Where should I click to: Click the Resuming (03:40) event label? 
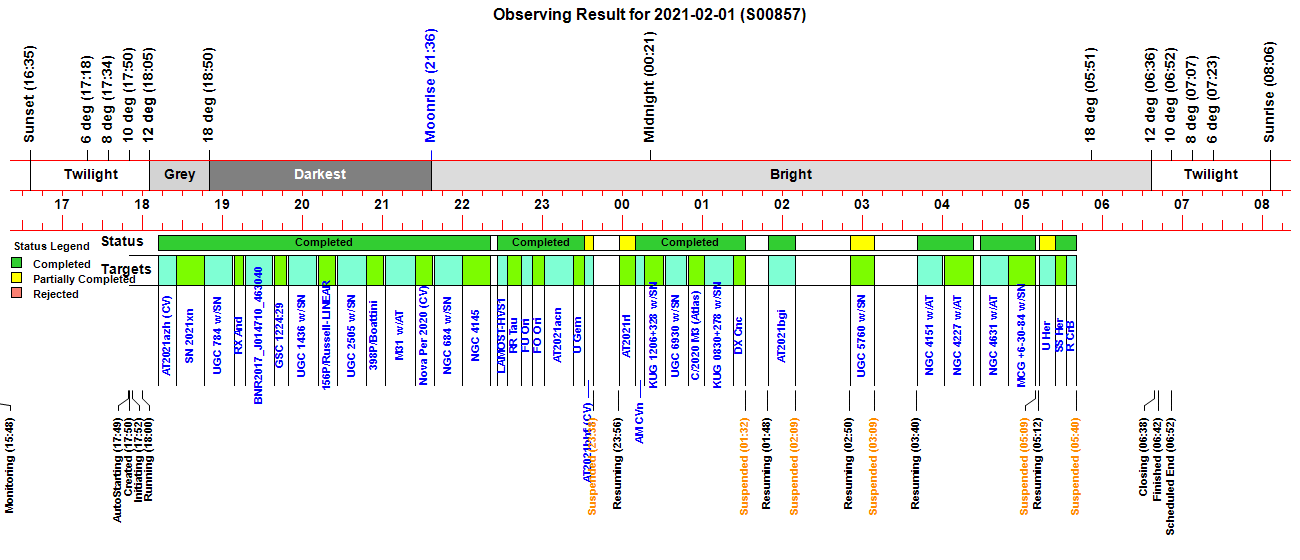pos(915,464)
